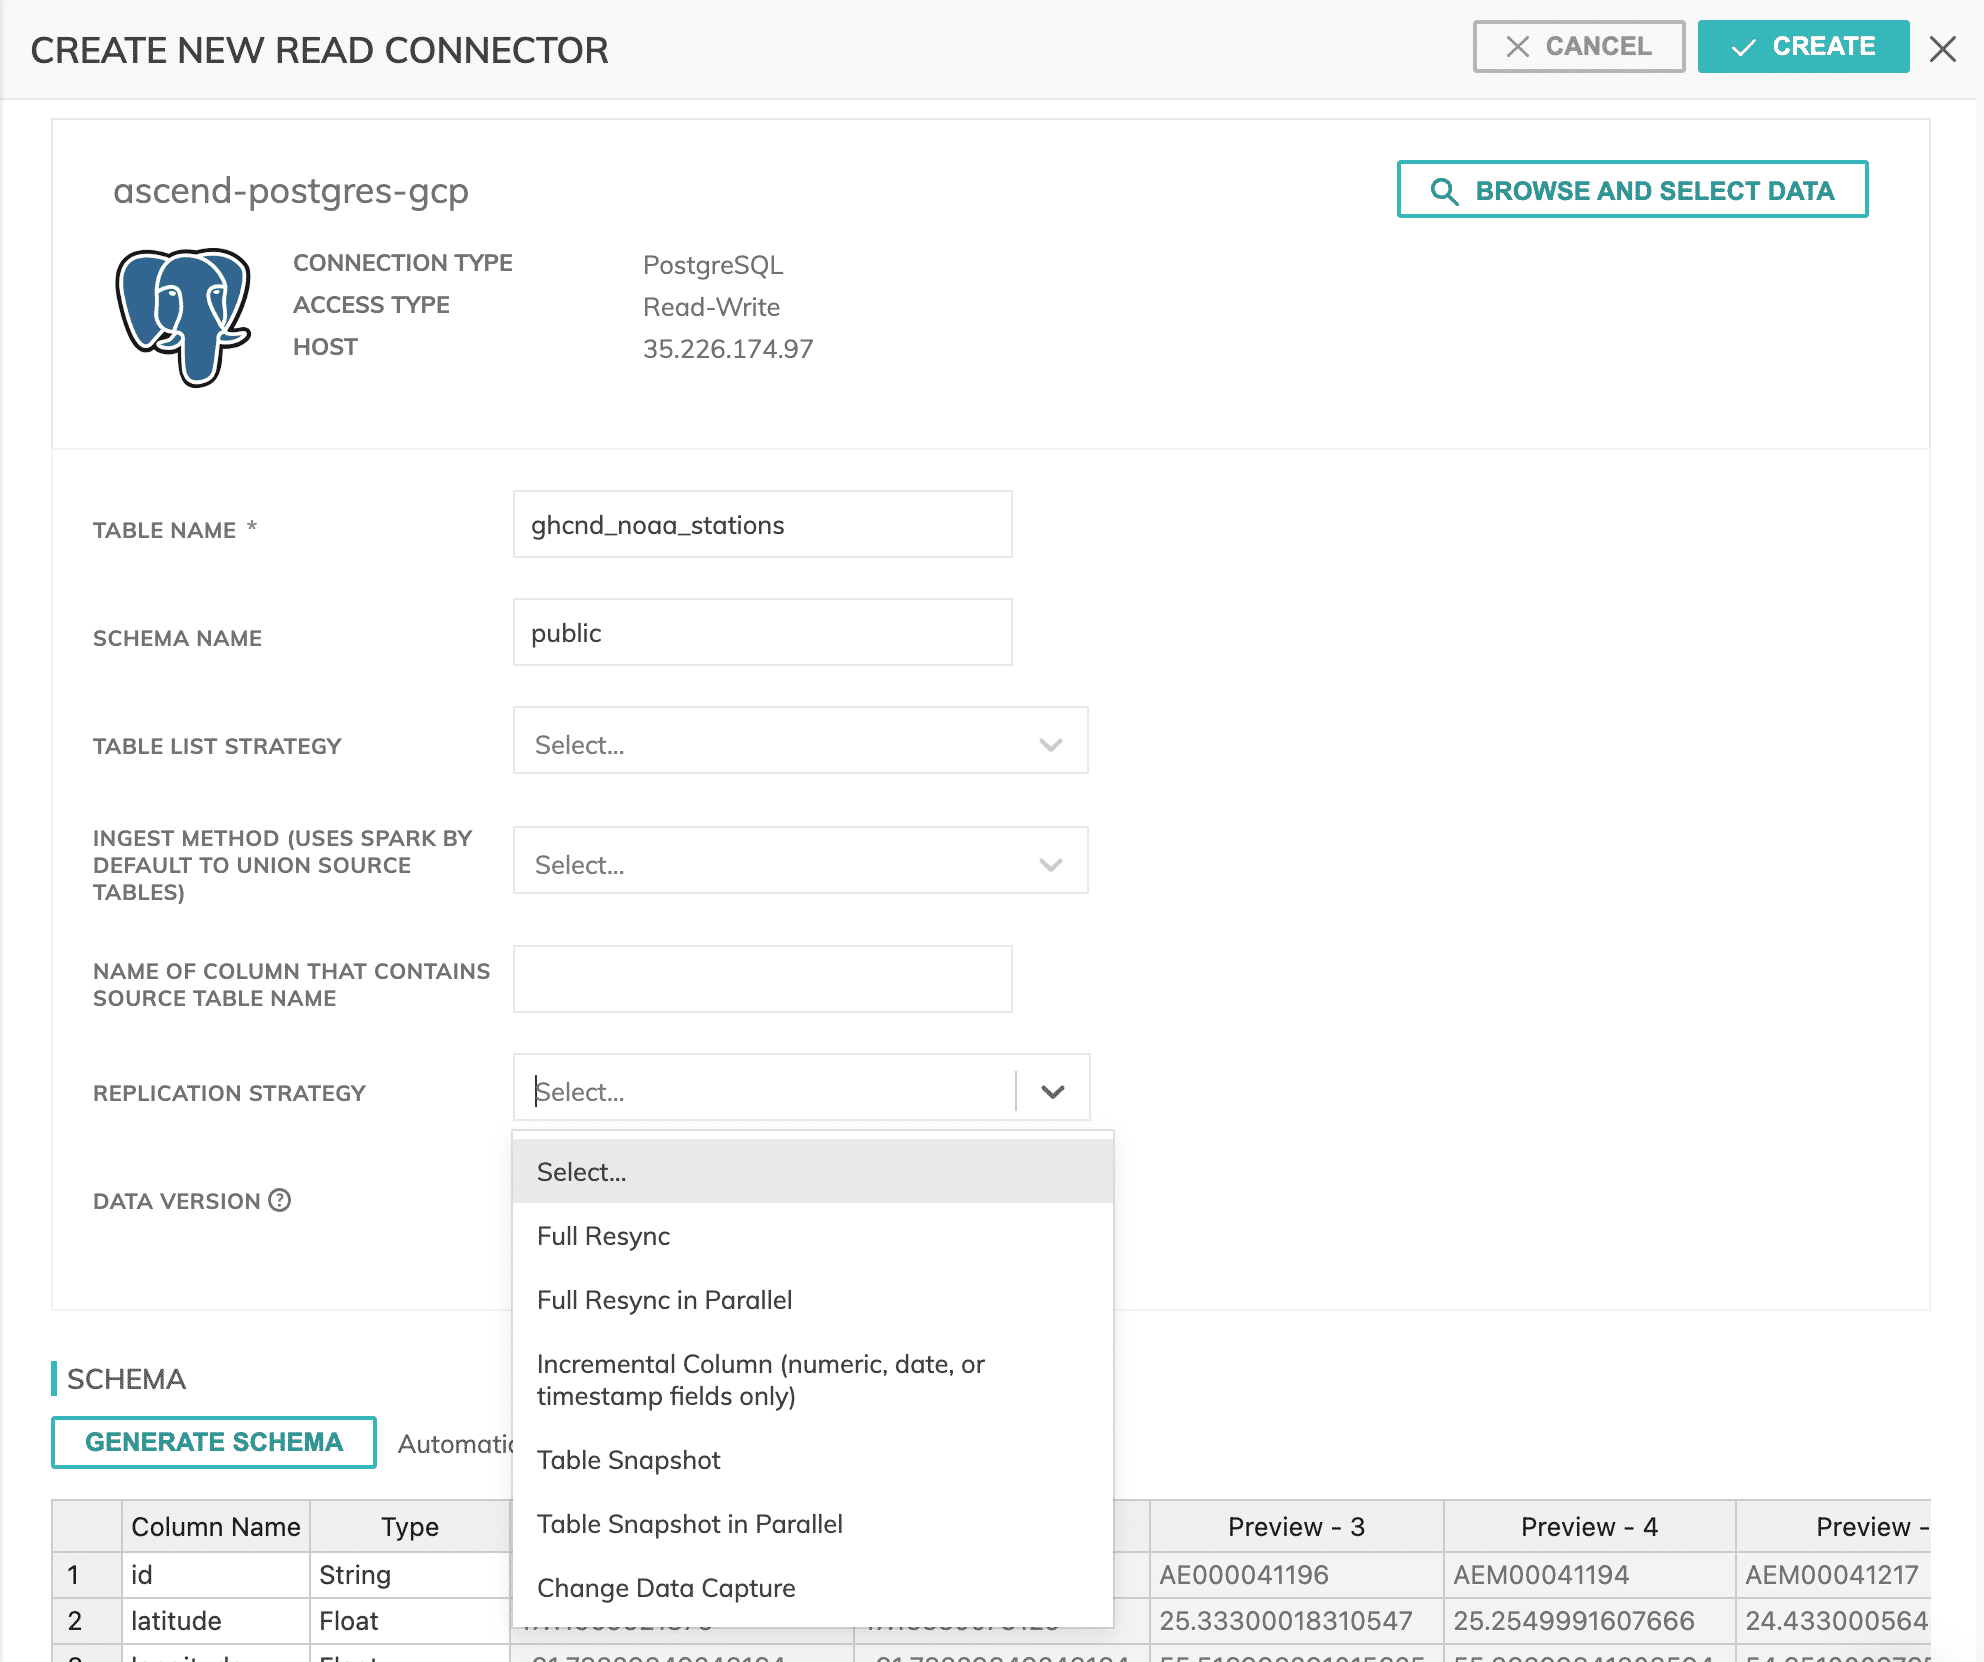Click the magnifier icon in Browse and Select Data

point(1444,190)
